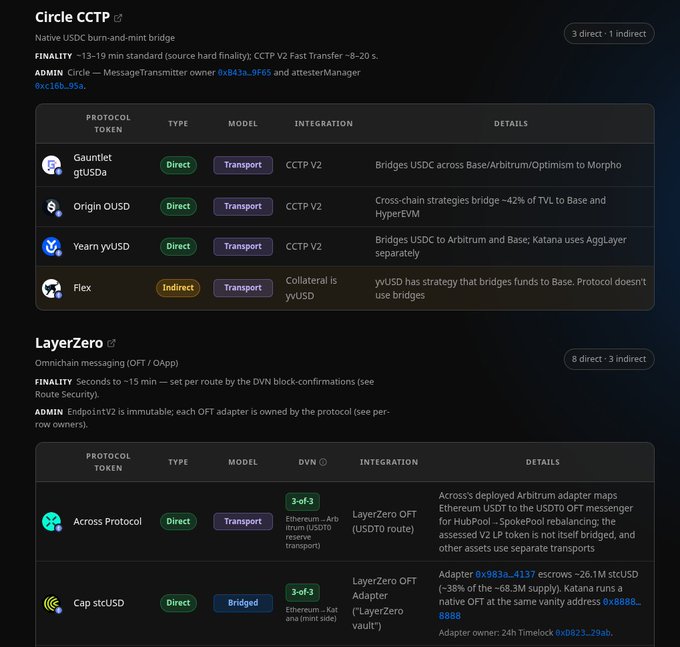Click 'Cross-chain strategies bridge ~42% of TVL' text
The height and width of the screenshot is (647, 680).
[x=490, y=207]
